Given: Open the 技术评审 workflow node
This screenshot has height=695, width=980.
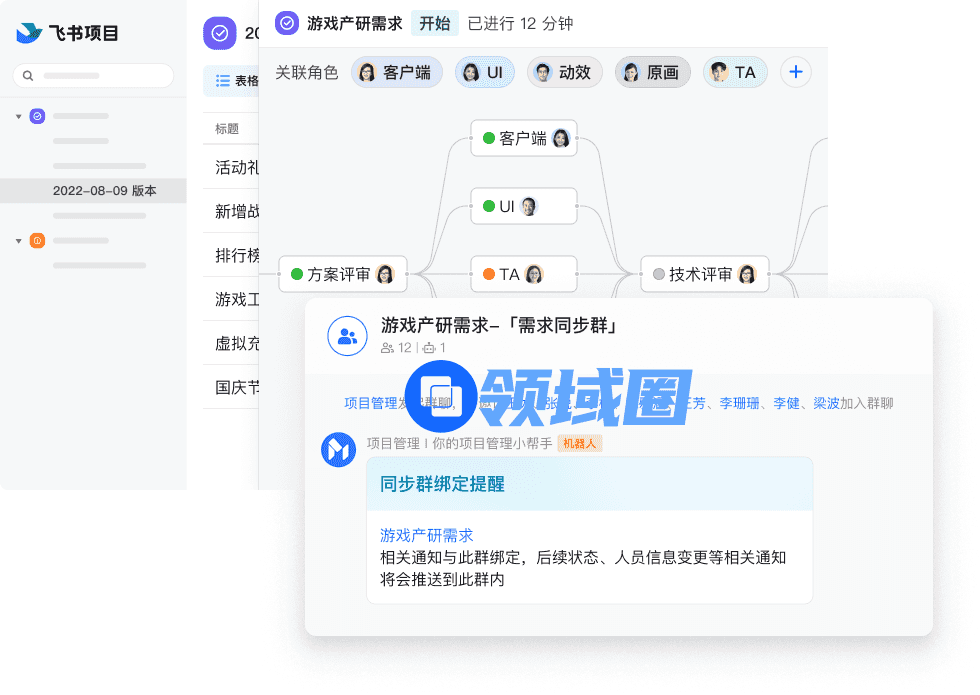Looking at the screenshot, I should point(704,274).
